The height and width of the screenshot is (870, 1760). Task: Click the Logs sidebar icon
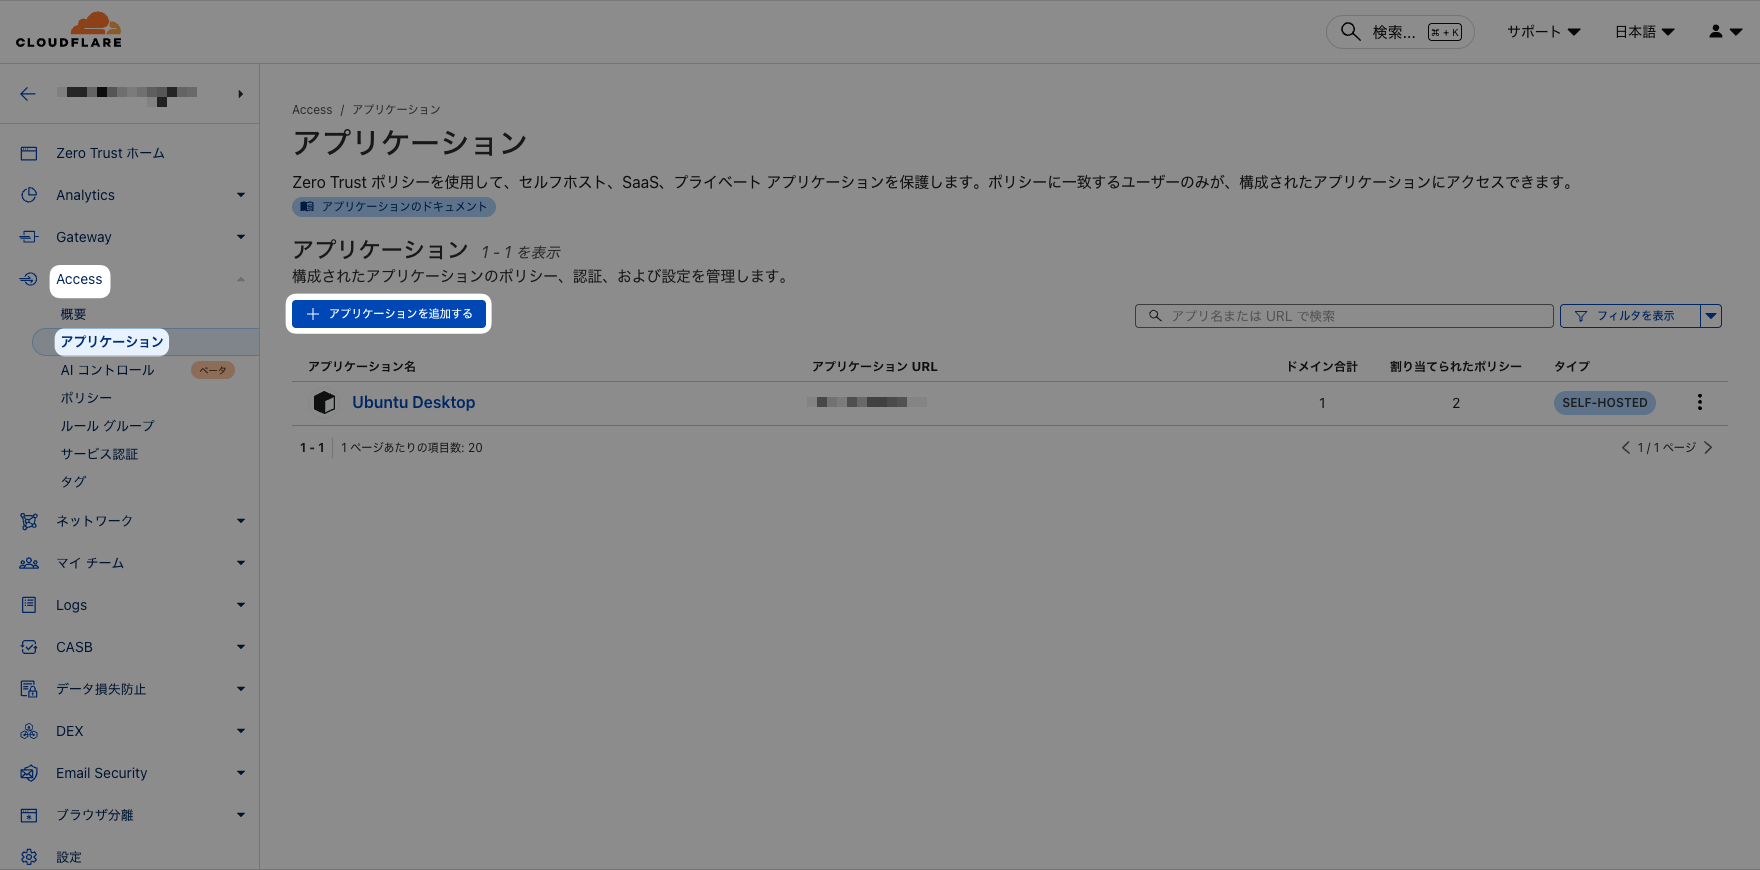29,605
